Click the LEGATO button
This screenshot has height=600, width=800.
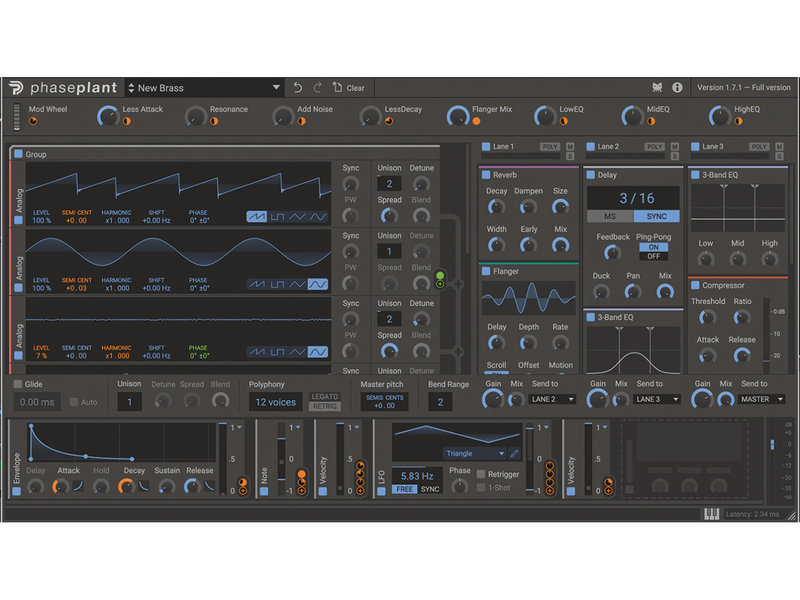pyautogui.click(x=325, y=396)
